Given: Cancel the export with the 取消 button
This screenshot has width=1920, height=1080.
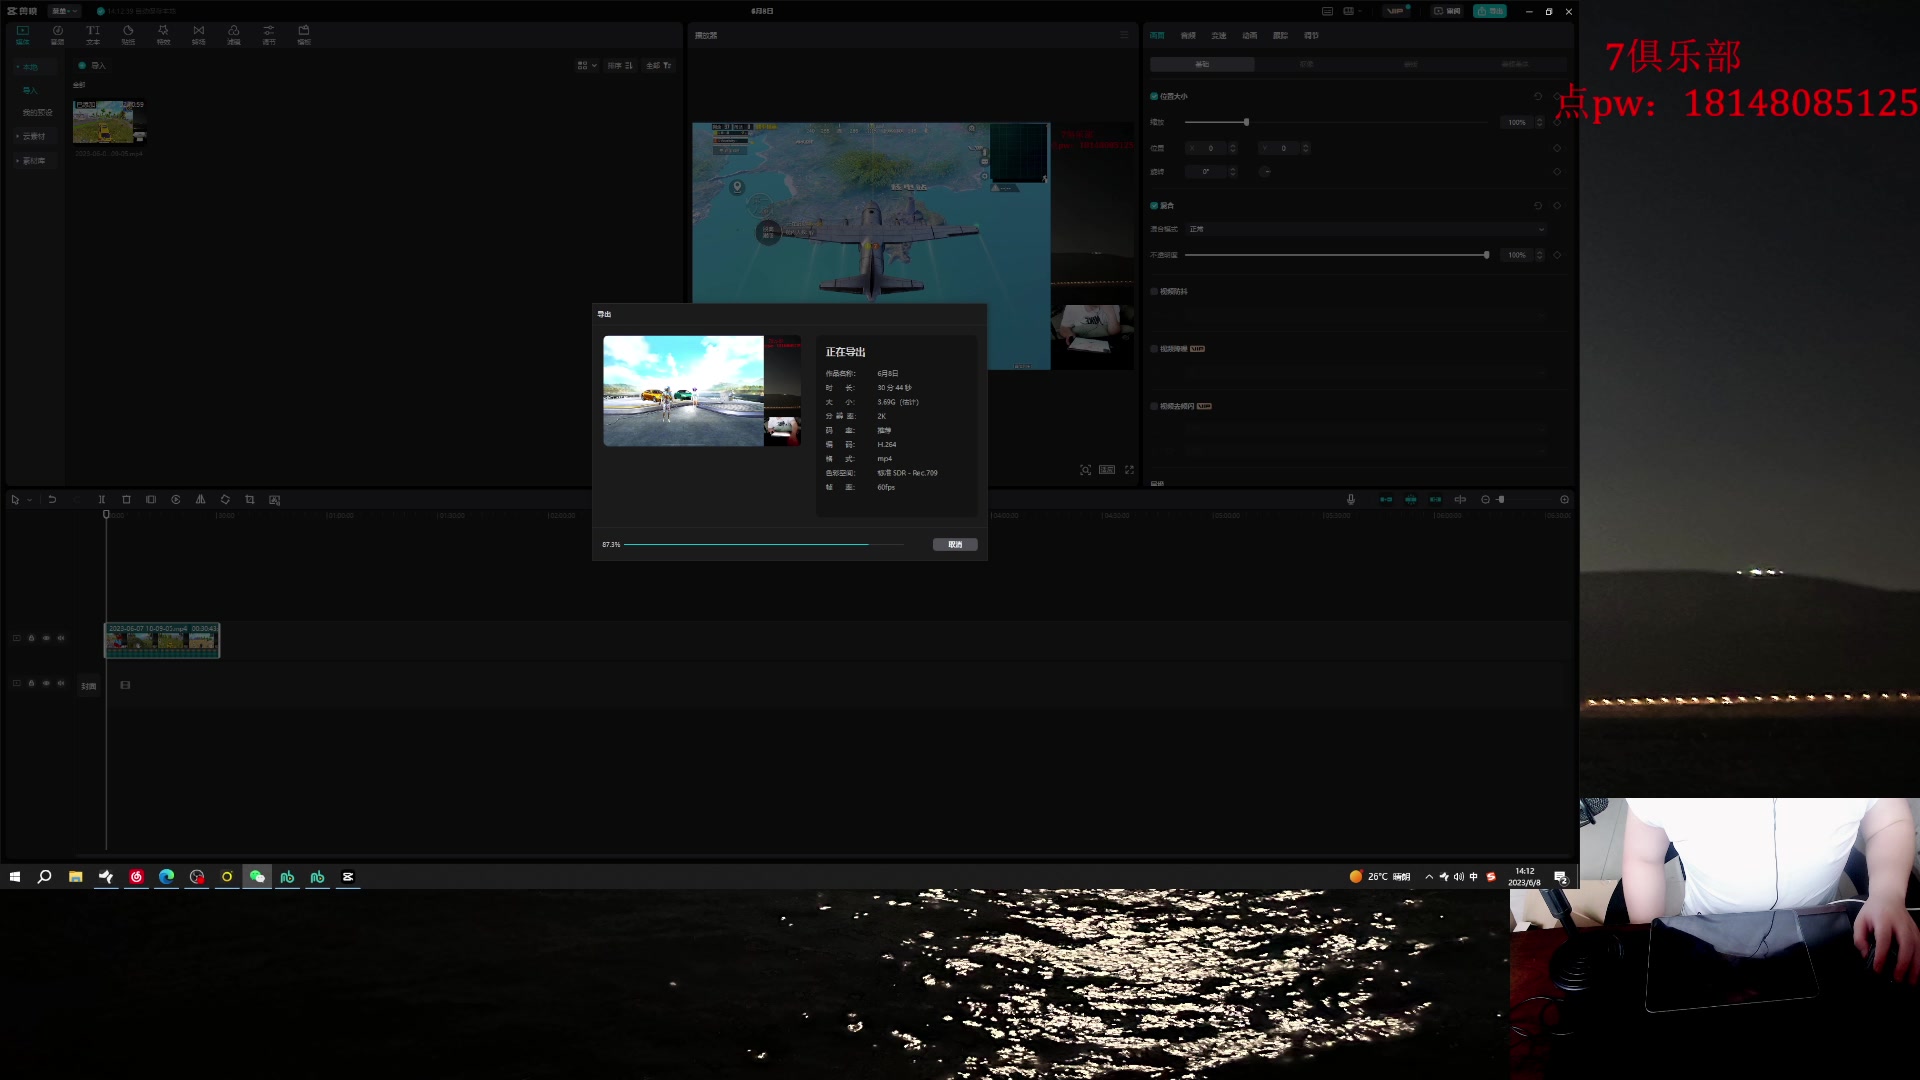Looking at the screenshot, I should click(954, 544).
